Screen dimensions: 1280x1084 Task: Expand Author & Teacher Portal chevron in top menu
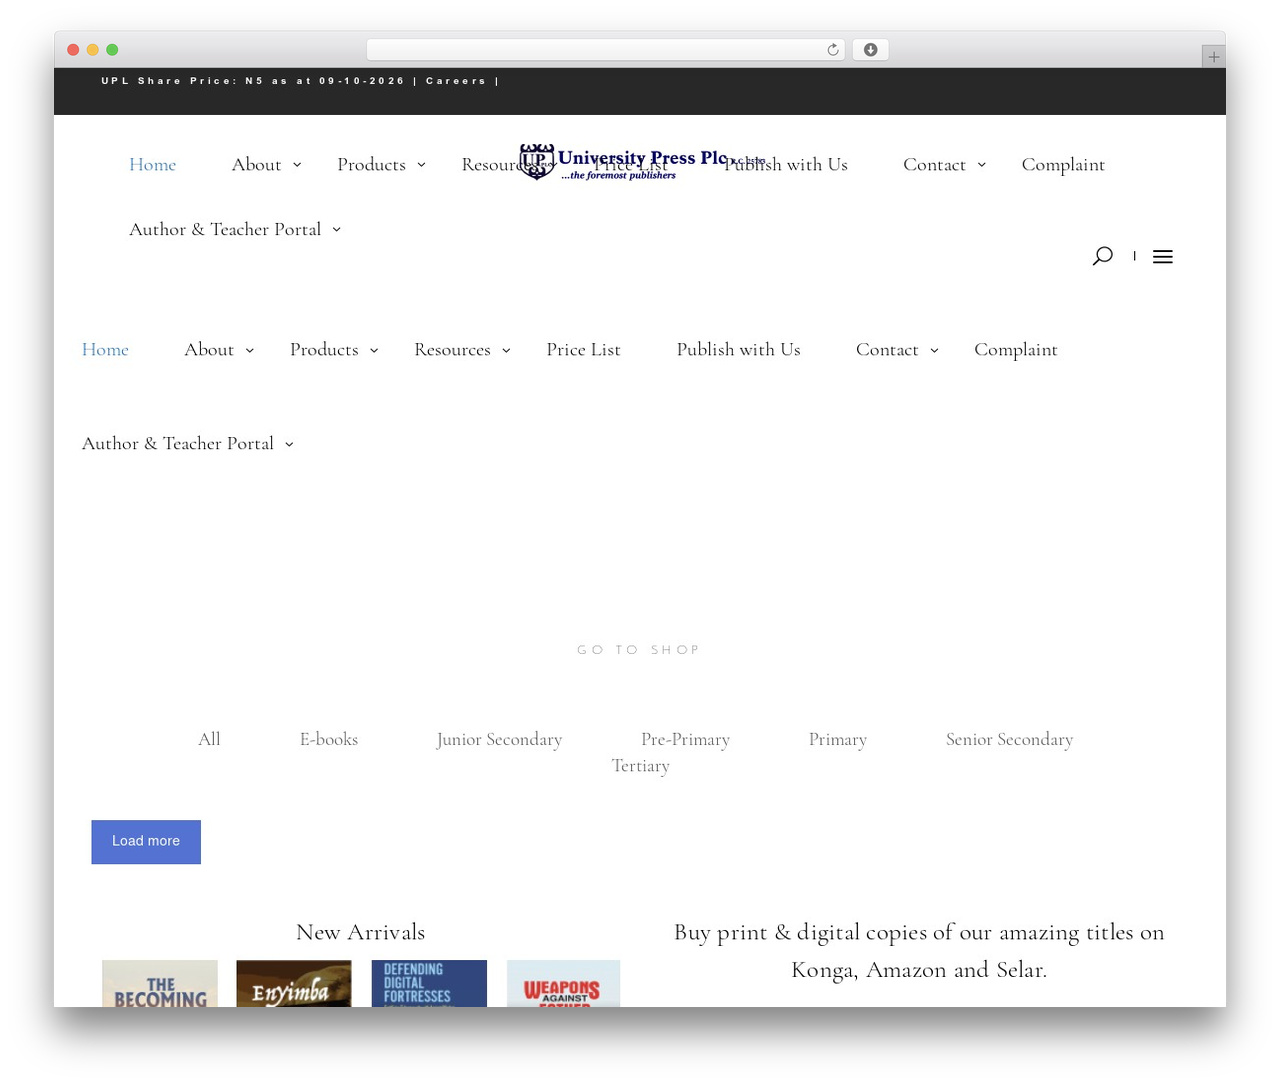(x=336, y=230)
